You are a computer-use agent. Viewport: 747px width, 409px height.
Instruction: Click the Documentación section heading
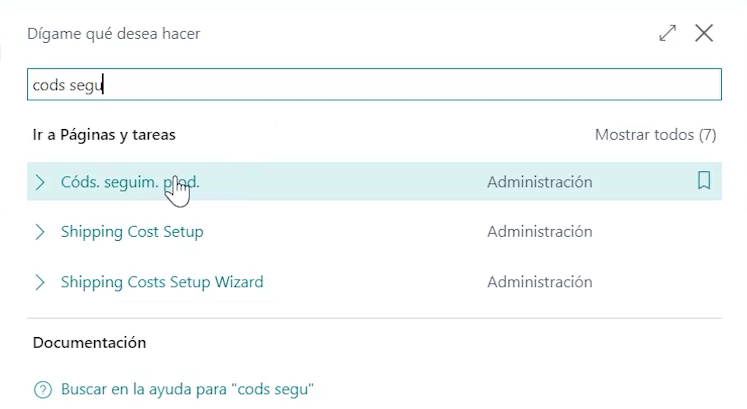coord(89,342)
